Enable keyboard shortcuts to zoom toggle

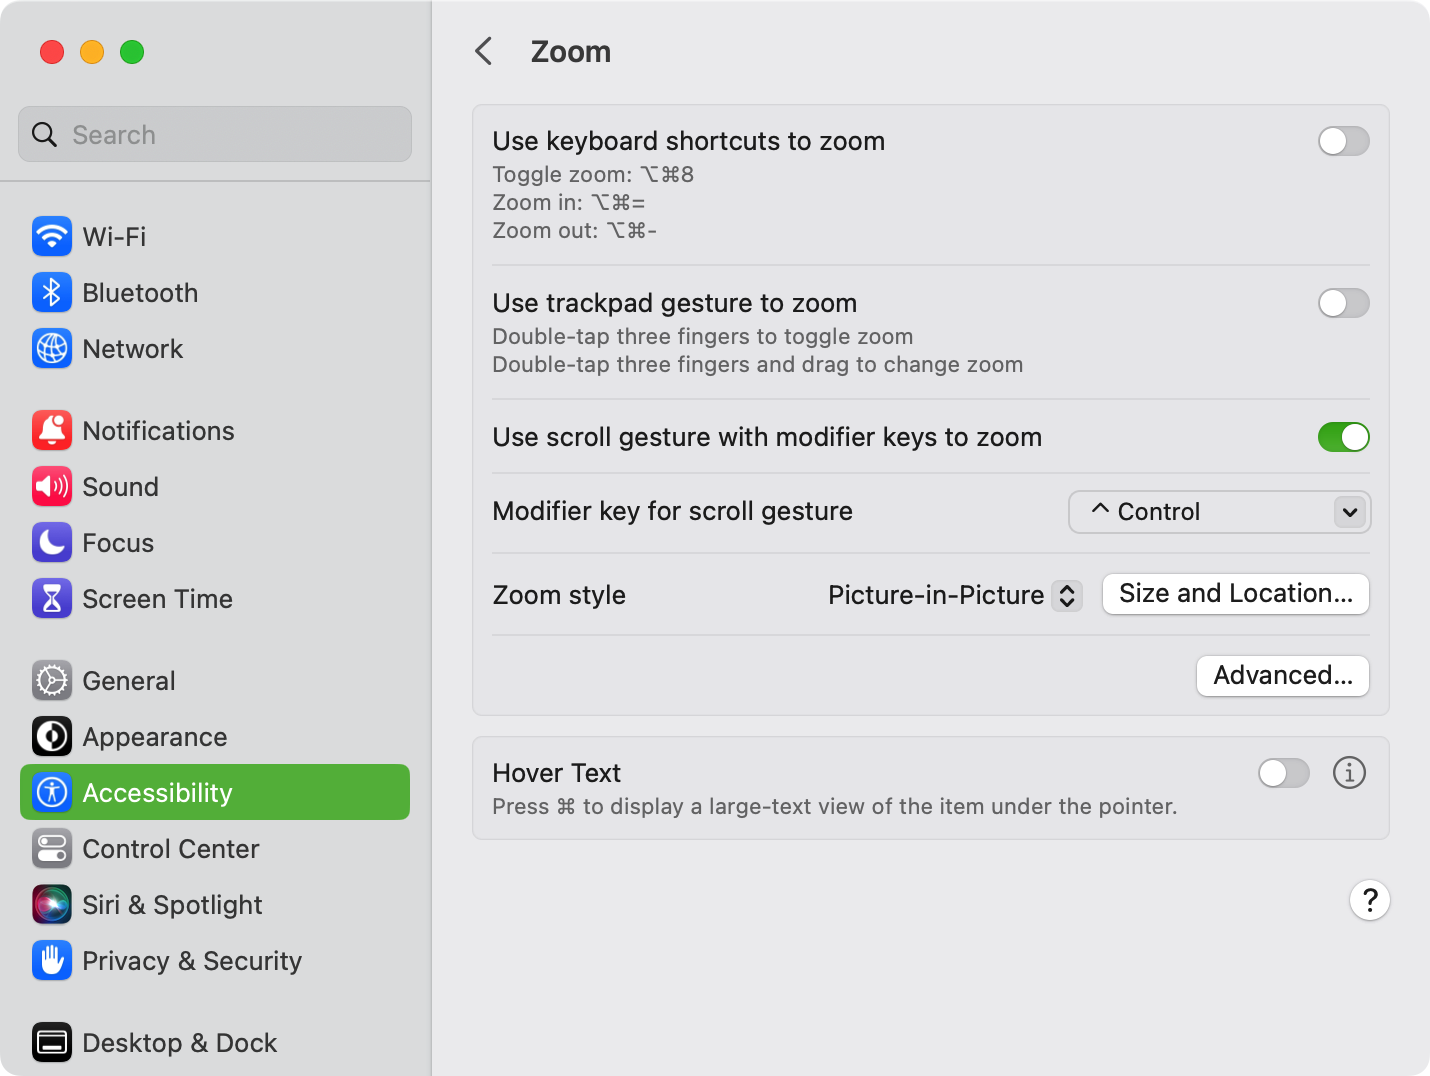(1343, 141)
